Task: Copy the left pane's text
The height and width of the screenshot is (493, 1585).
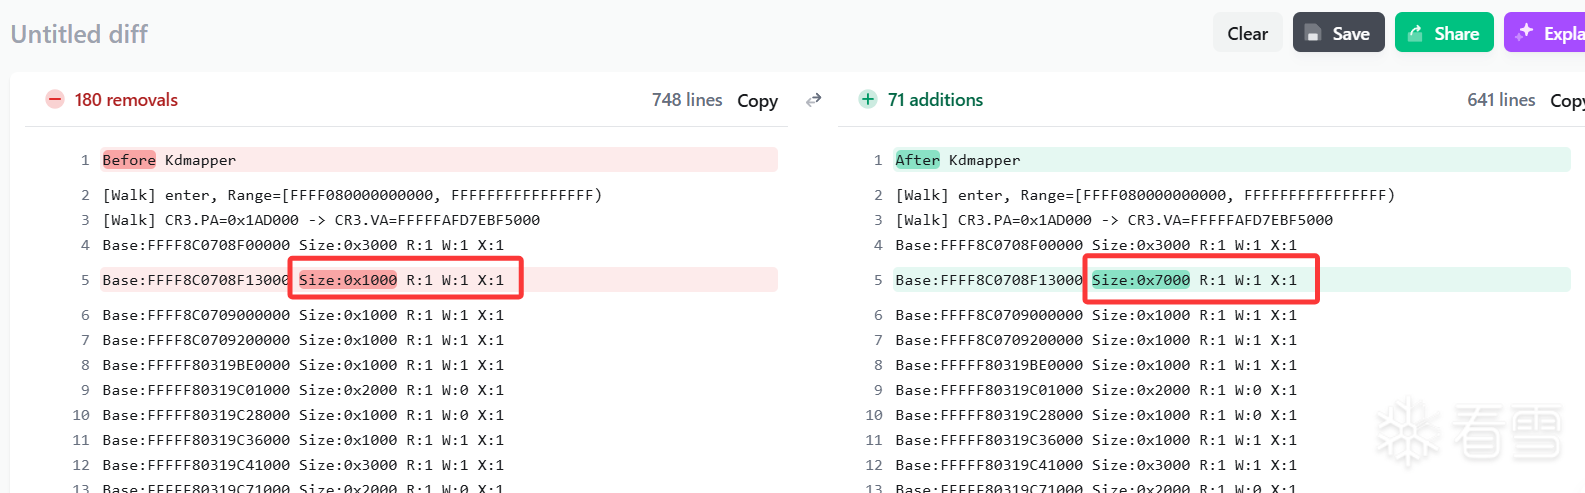Action: click(757, 100)
